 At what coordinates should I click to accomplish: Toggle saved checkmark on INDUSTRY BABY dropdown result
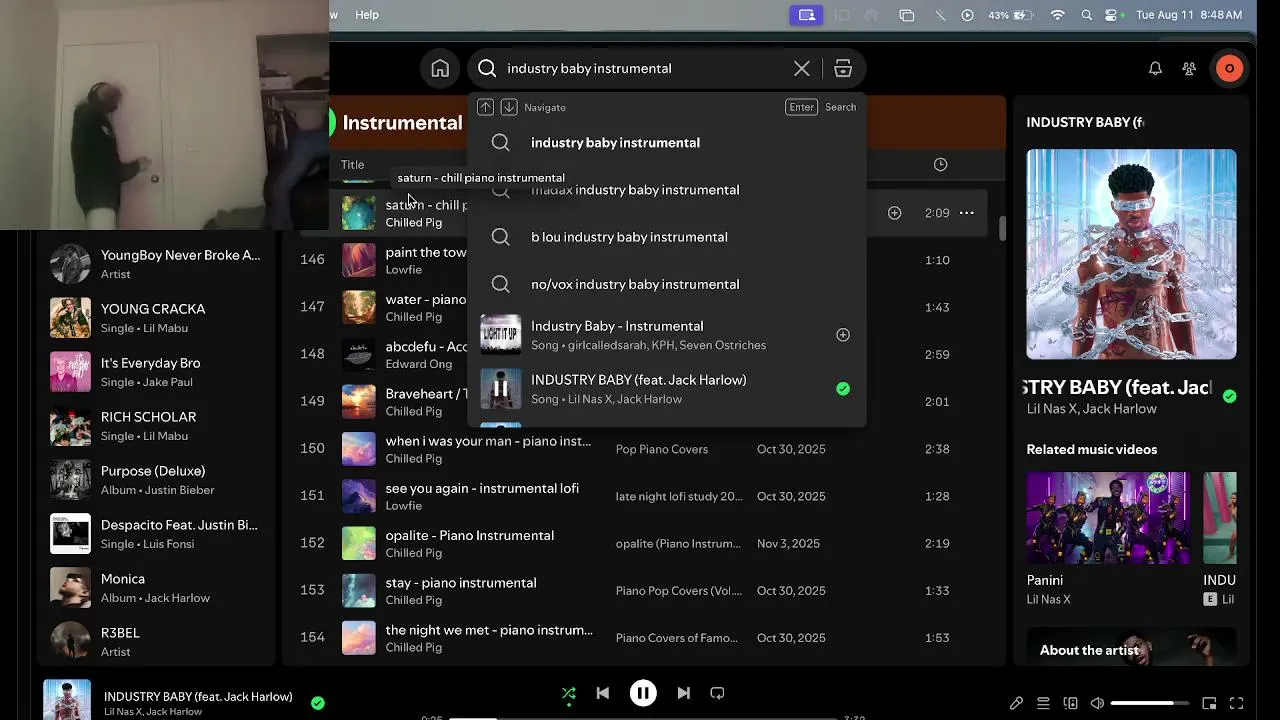click(x=843, y=389)
